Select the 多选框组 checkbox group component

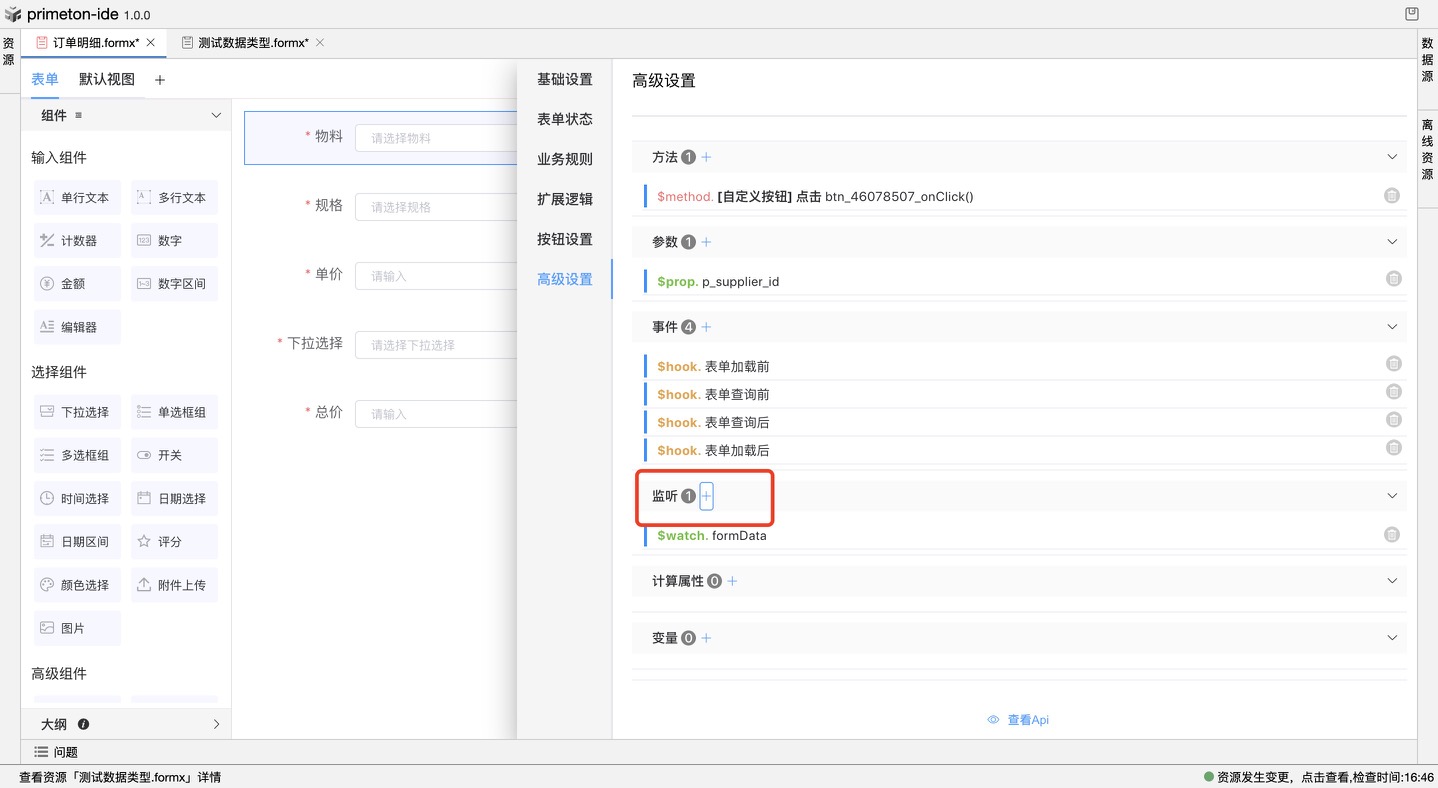pyautogui.click(x=77, y=455)
